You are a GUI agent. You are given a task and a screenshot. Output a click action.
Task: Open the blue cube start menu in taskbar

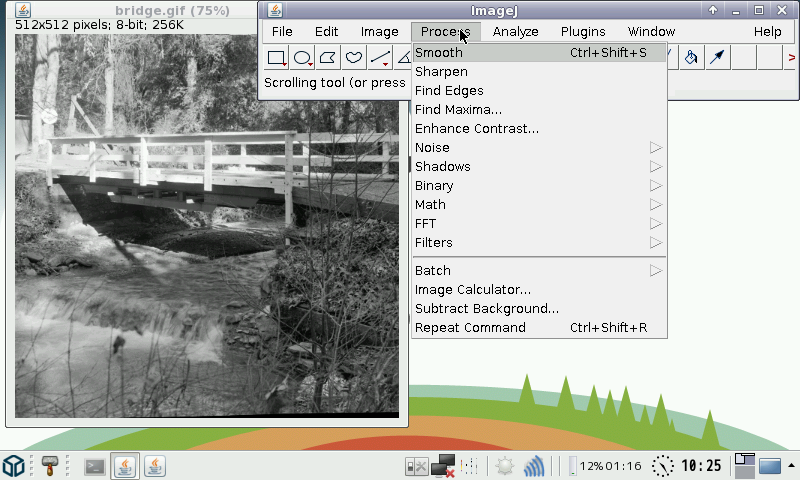click(14, 466)
